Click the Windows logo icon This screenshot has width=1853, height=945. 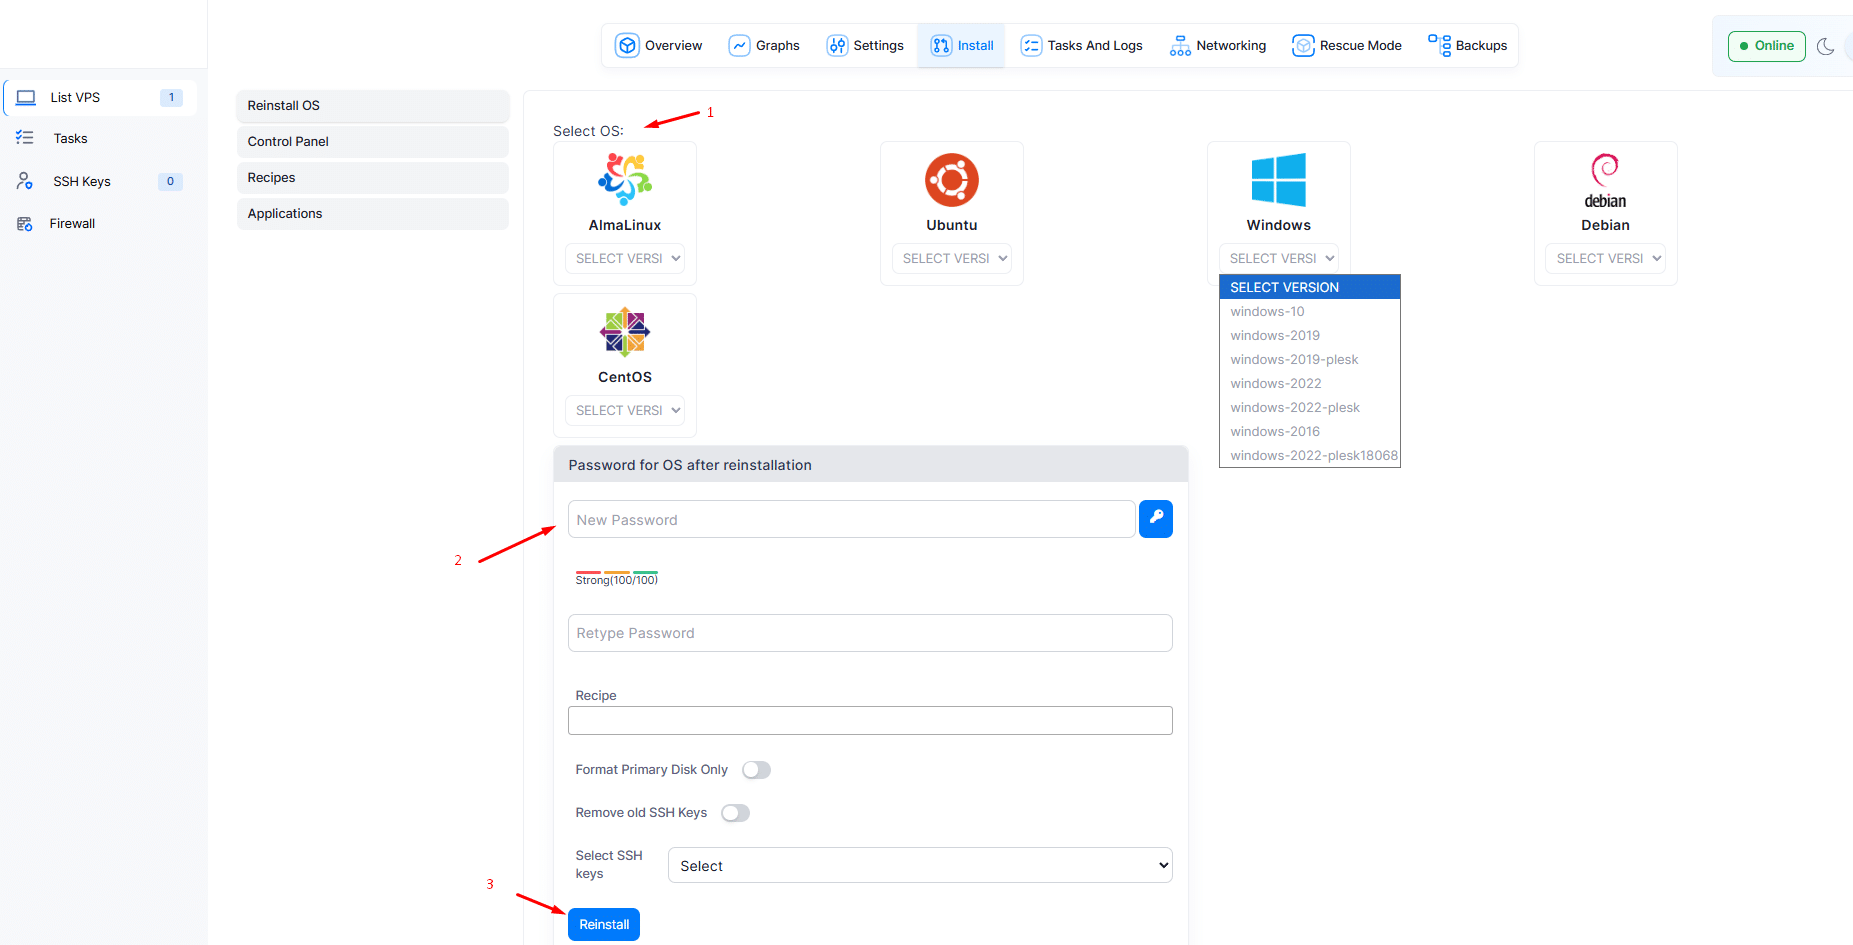coord(1278,180)
